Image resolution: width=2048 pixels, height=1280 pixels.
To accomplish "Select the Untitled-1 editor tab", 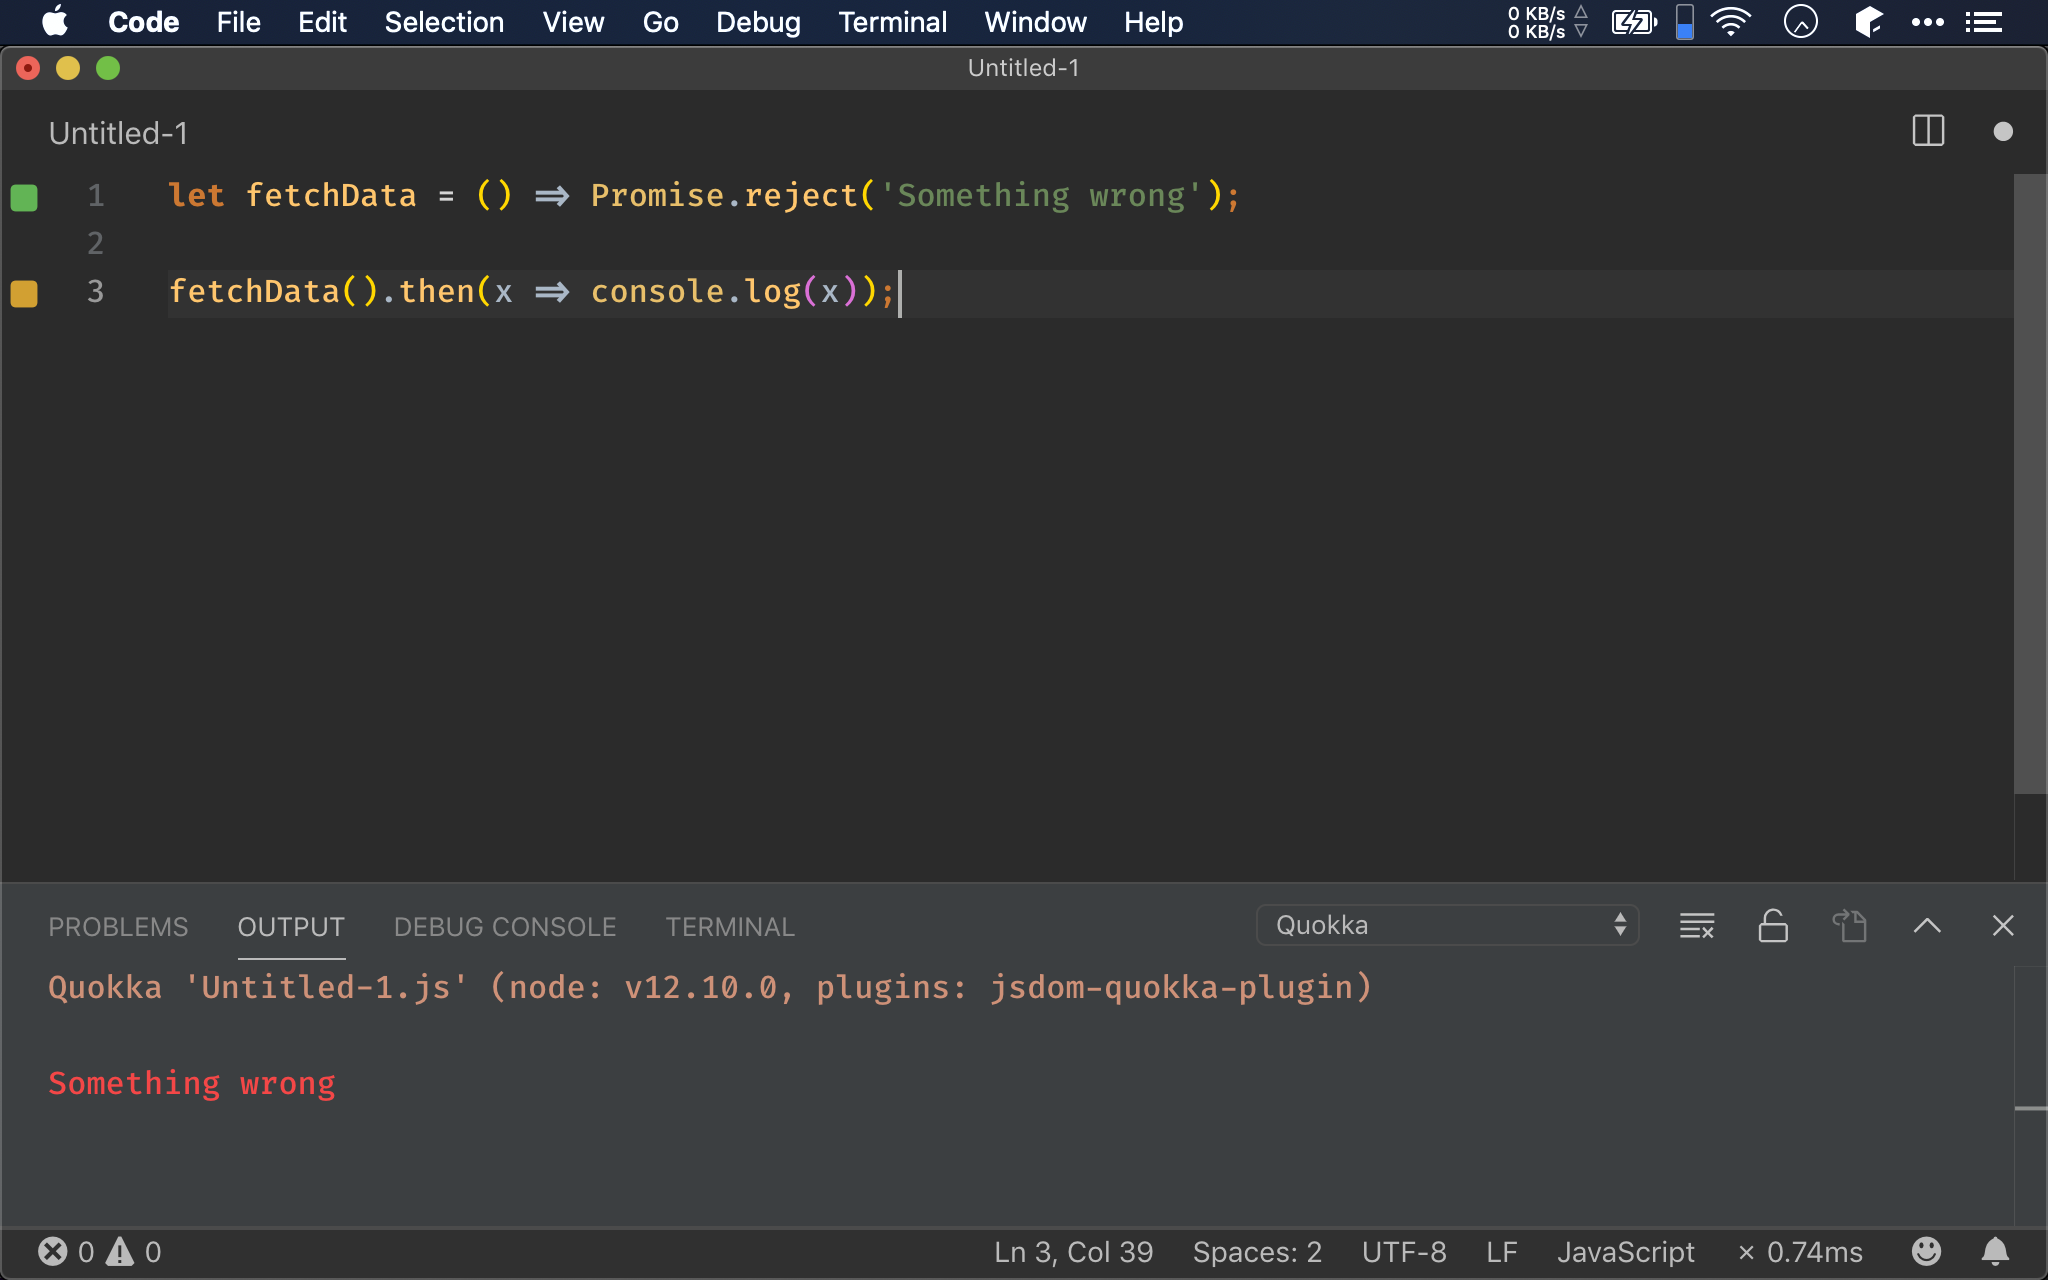I will pyautogui.click(x=118, y=133).
